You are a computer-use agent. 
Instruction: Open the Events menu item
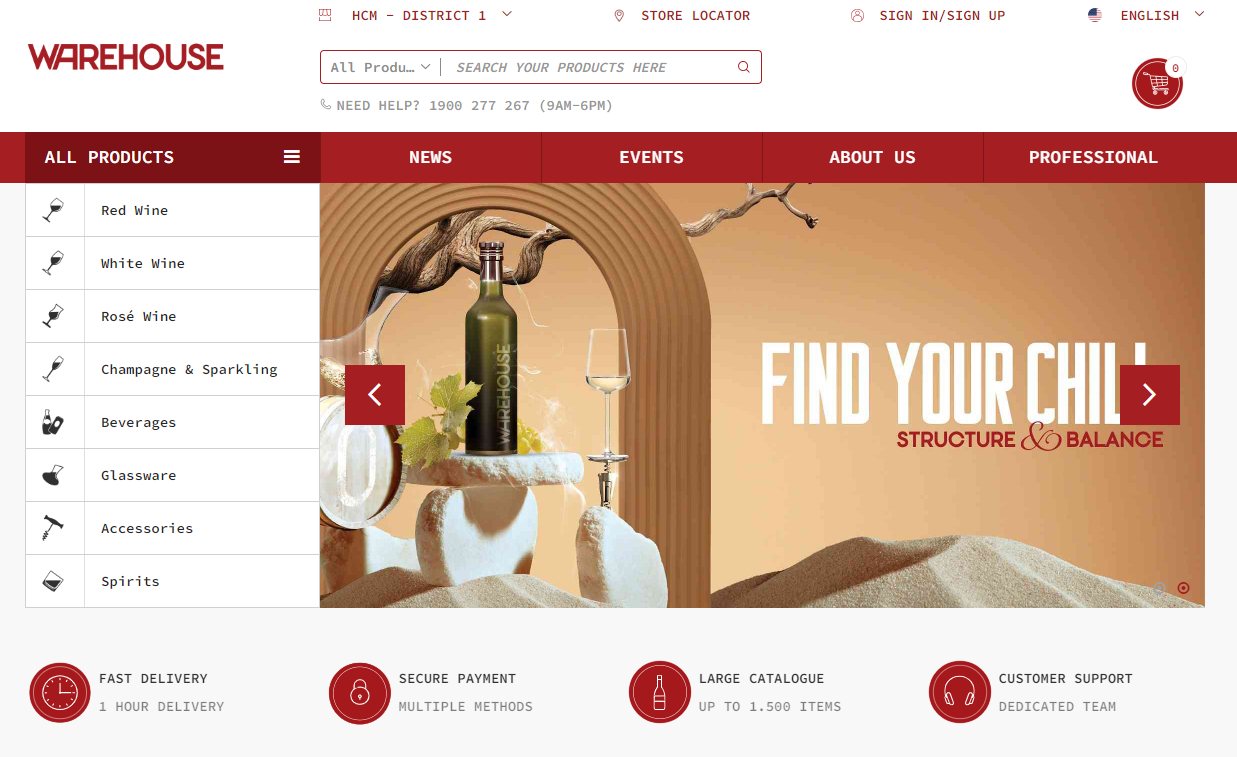click(x=652, y=157)
